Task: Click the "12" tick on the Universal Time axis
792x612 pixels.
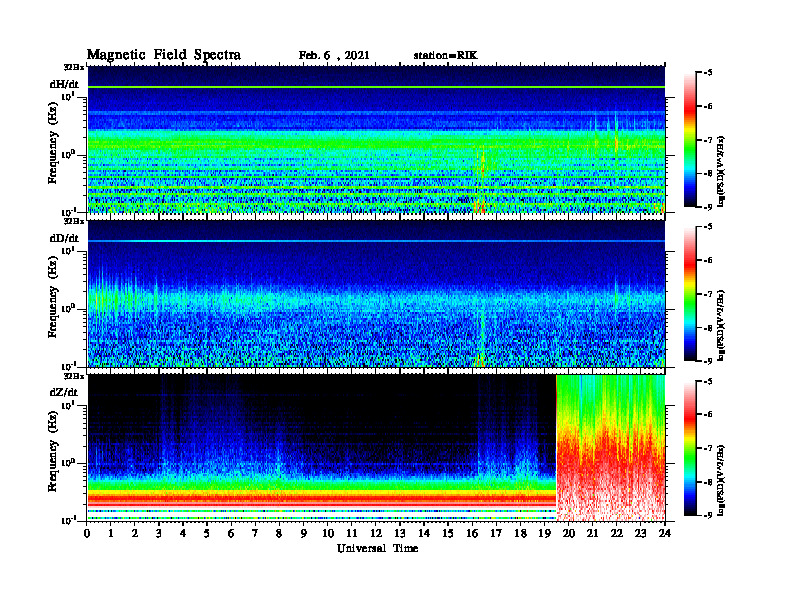Action: point(376,533)
